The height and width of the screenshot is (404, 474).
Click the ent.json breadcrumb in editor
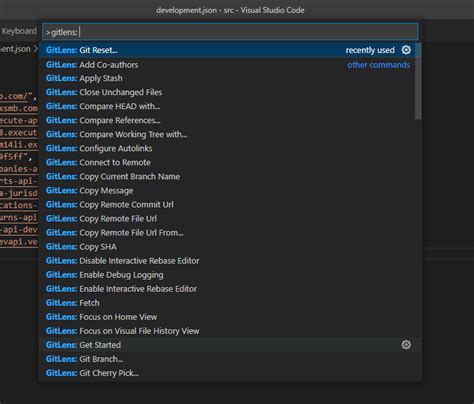(x=15, y=49)
